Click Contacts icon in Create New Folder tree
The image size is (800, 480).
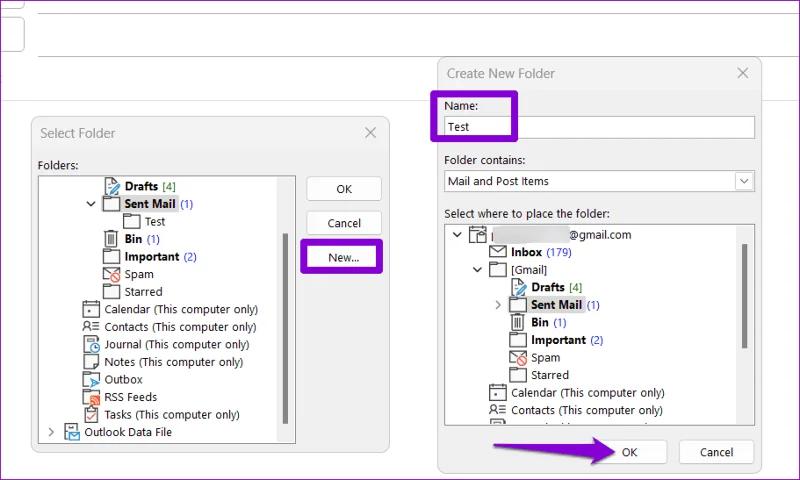click(x=497, y=410)
